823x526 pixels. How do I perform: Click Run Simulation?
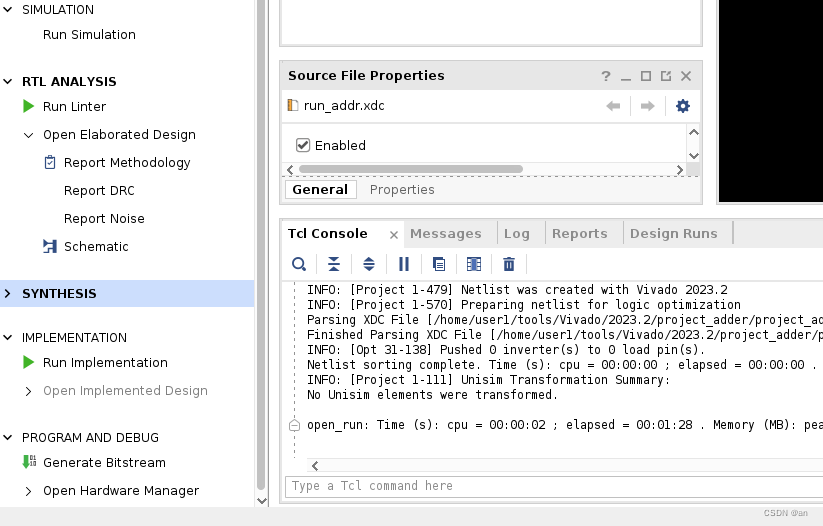[x=89, y=35]
